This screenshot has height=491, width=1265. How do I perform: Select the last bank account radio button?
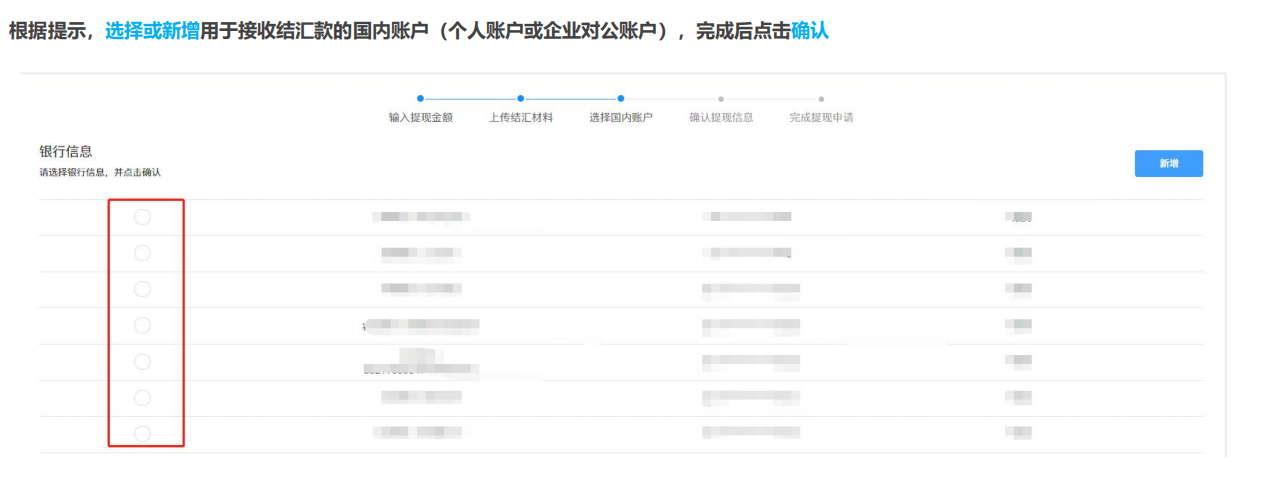pos(142,434)
